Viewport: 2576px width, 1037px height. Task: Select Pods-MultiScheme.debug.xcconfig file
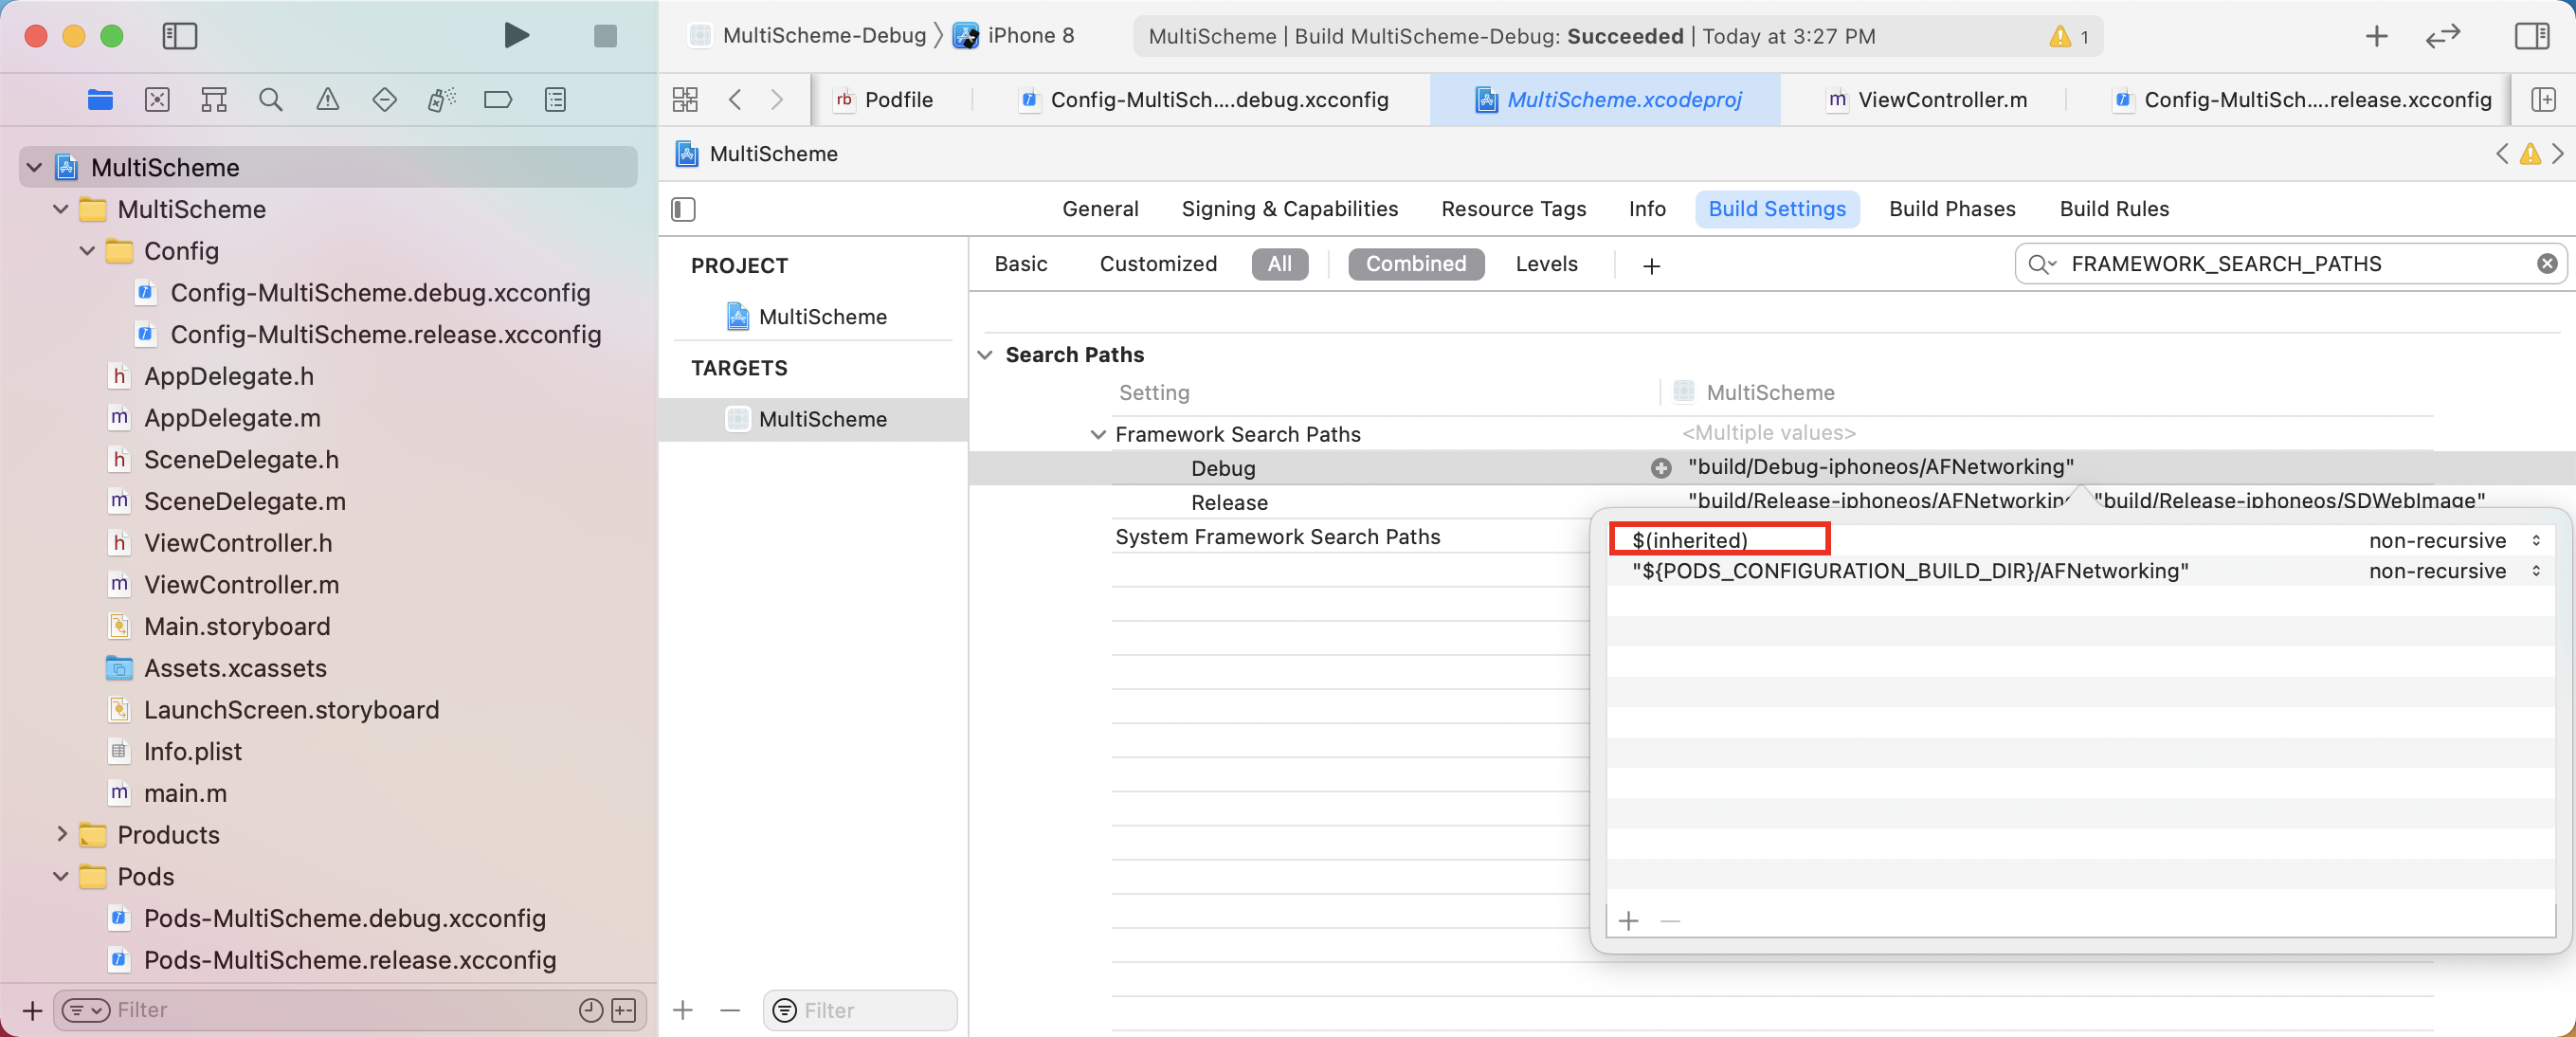pyautogui.click(x=344, y=918)
